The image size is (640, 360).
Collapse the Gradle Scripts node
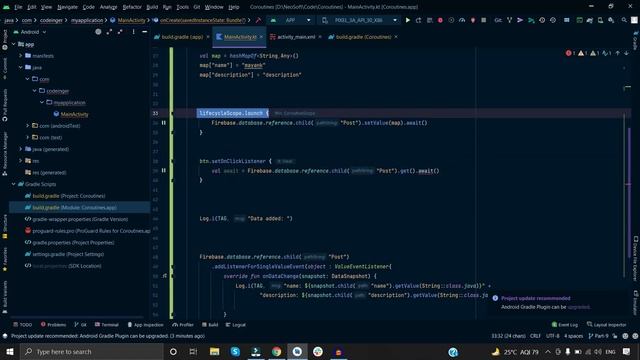[14, 184]
